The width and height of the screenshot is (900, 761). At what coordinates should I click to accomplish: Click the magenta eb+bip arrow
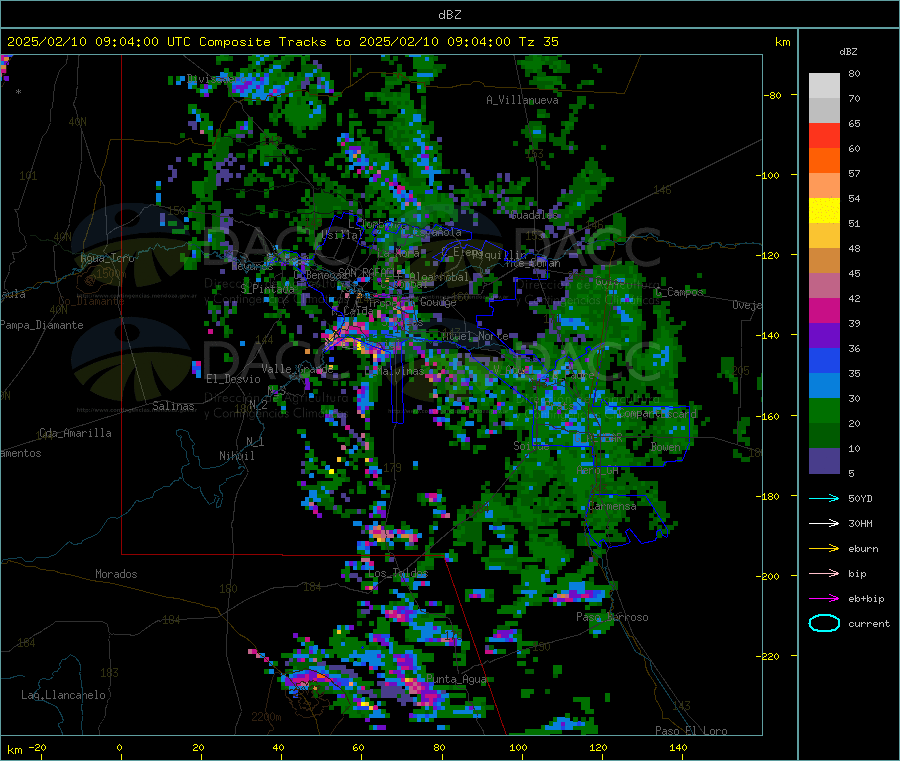pos(824,599)
